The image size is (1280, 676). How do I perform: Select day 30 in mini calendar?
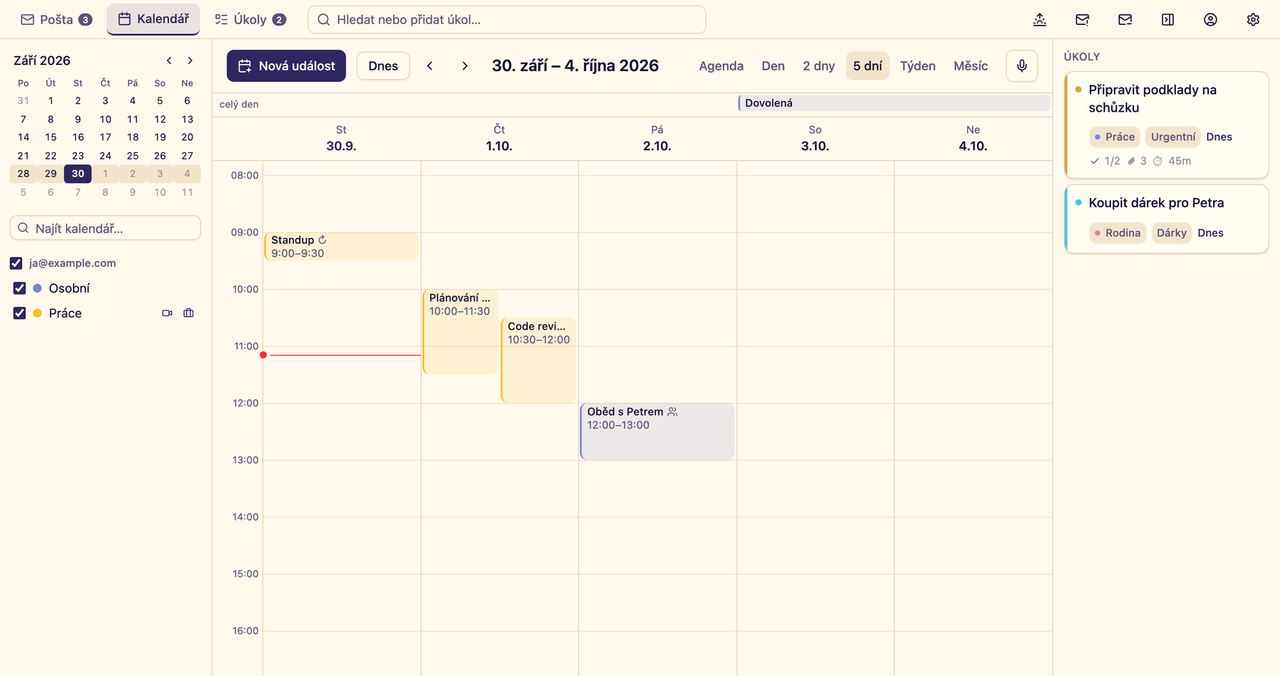[x=78, y=174]
